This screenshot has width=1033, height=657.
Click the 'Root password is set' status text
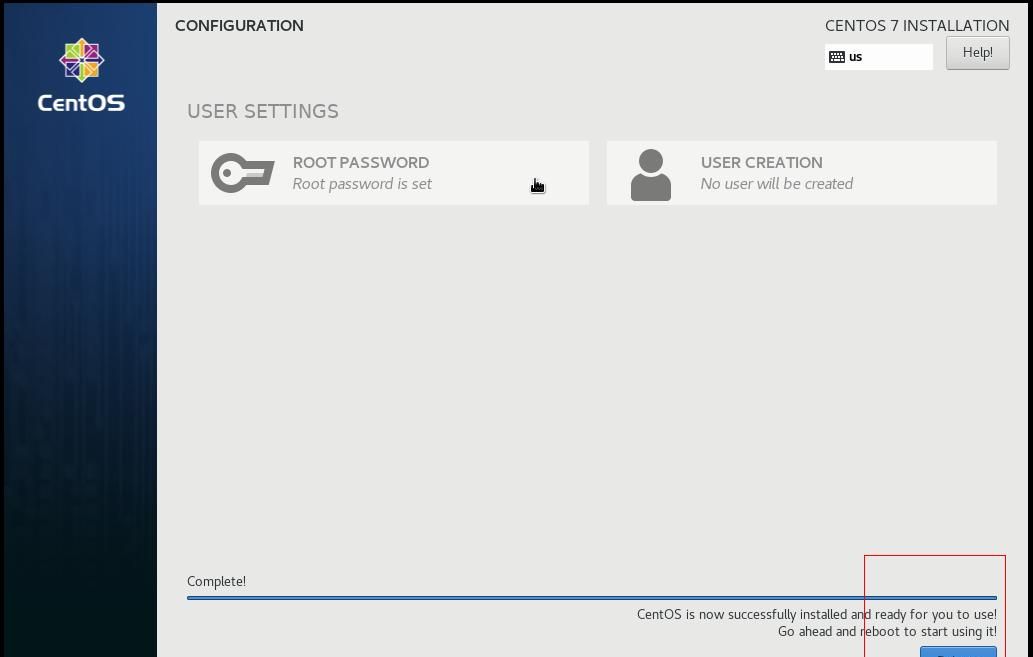click(362, 184)
